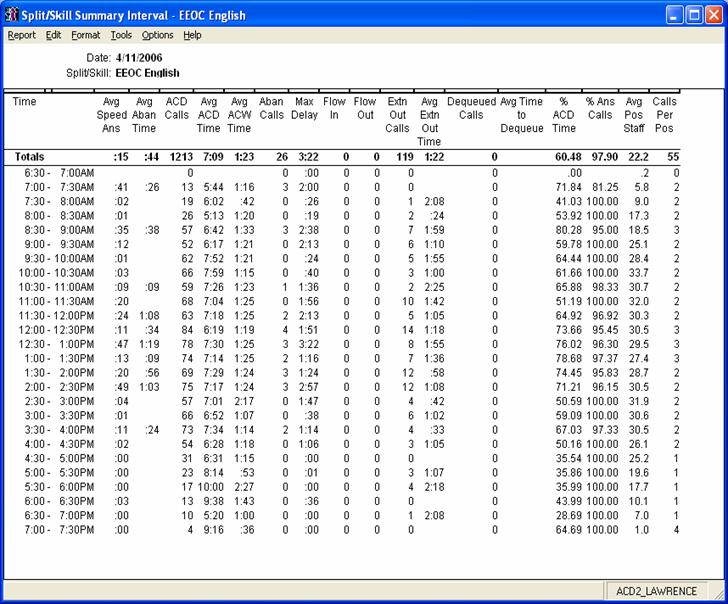The height and width of the screenshot is (604, 728).
Task: Open the Tools menu
Action: pos(121,35)
